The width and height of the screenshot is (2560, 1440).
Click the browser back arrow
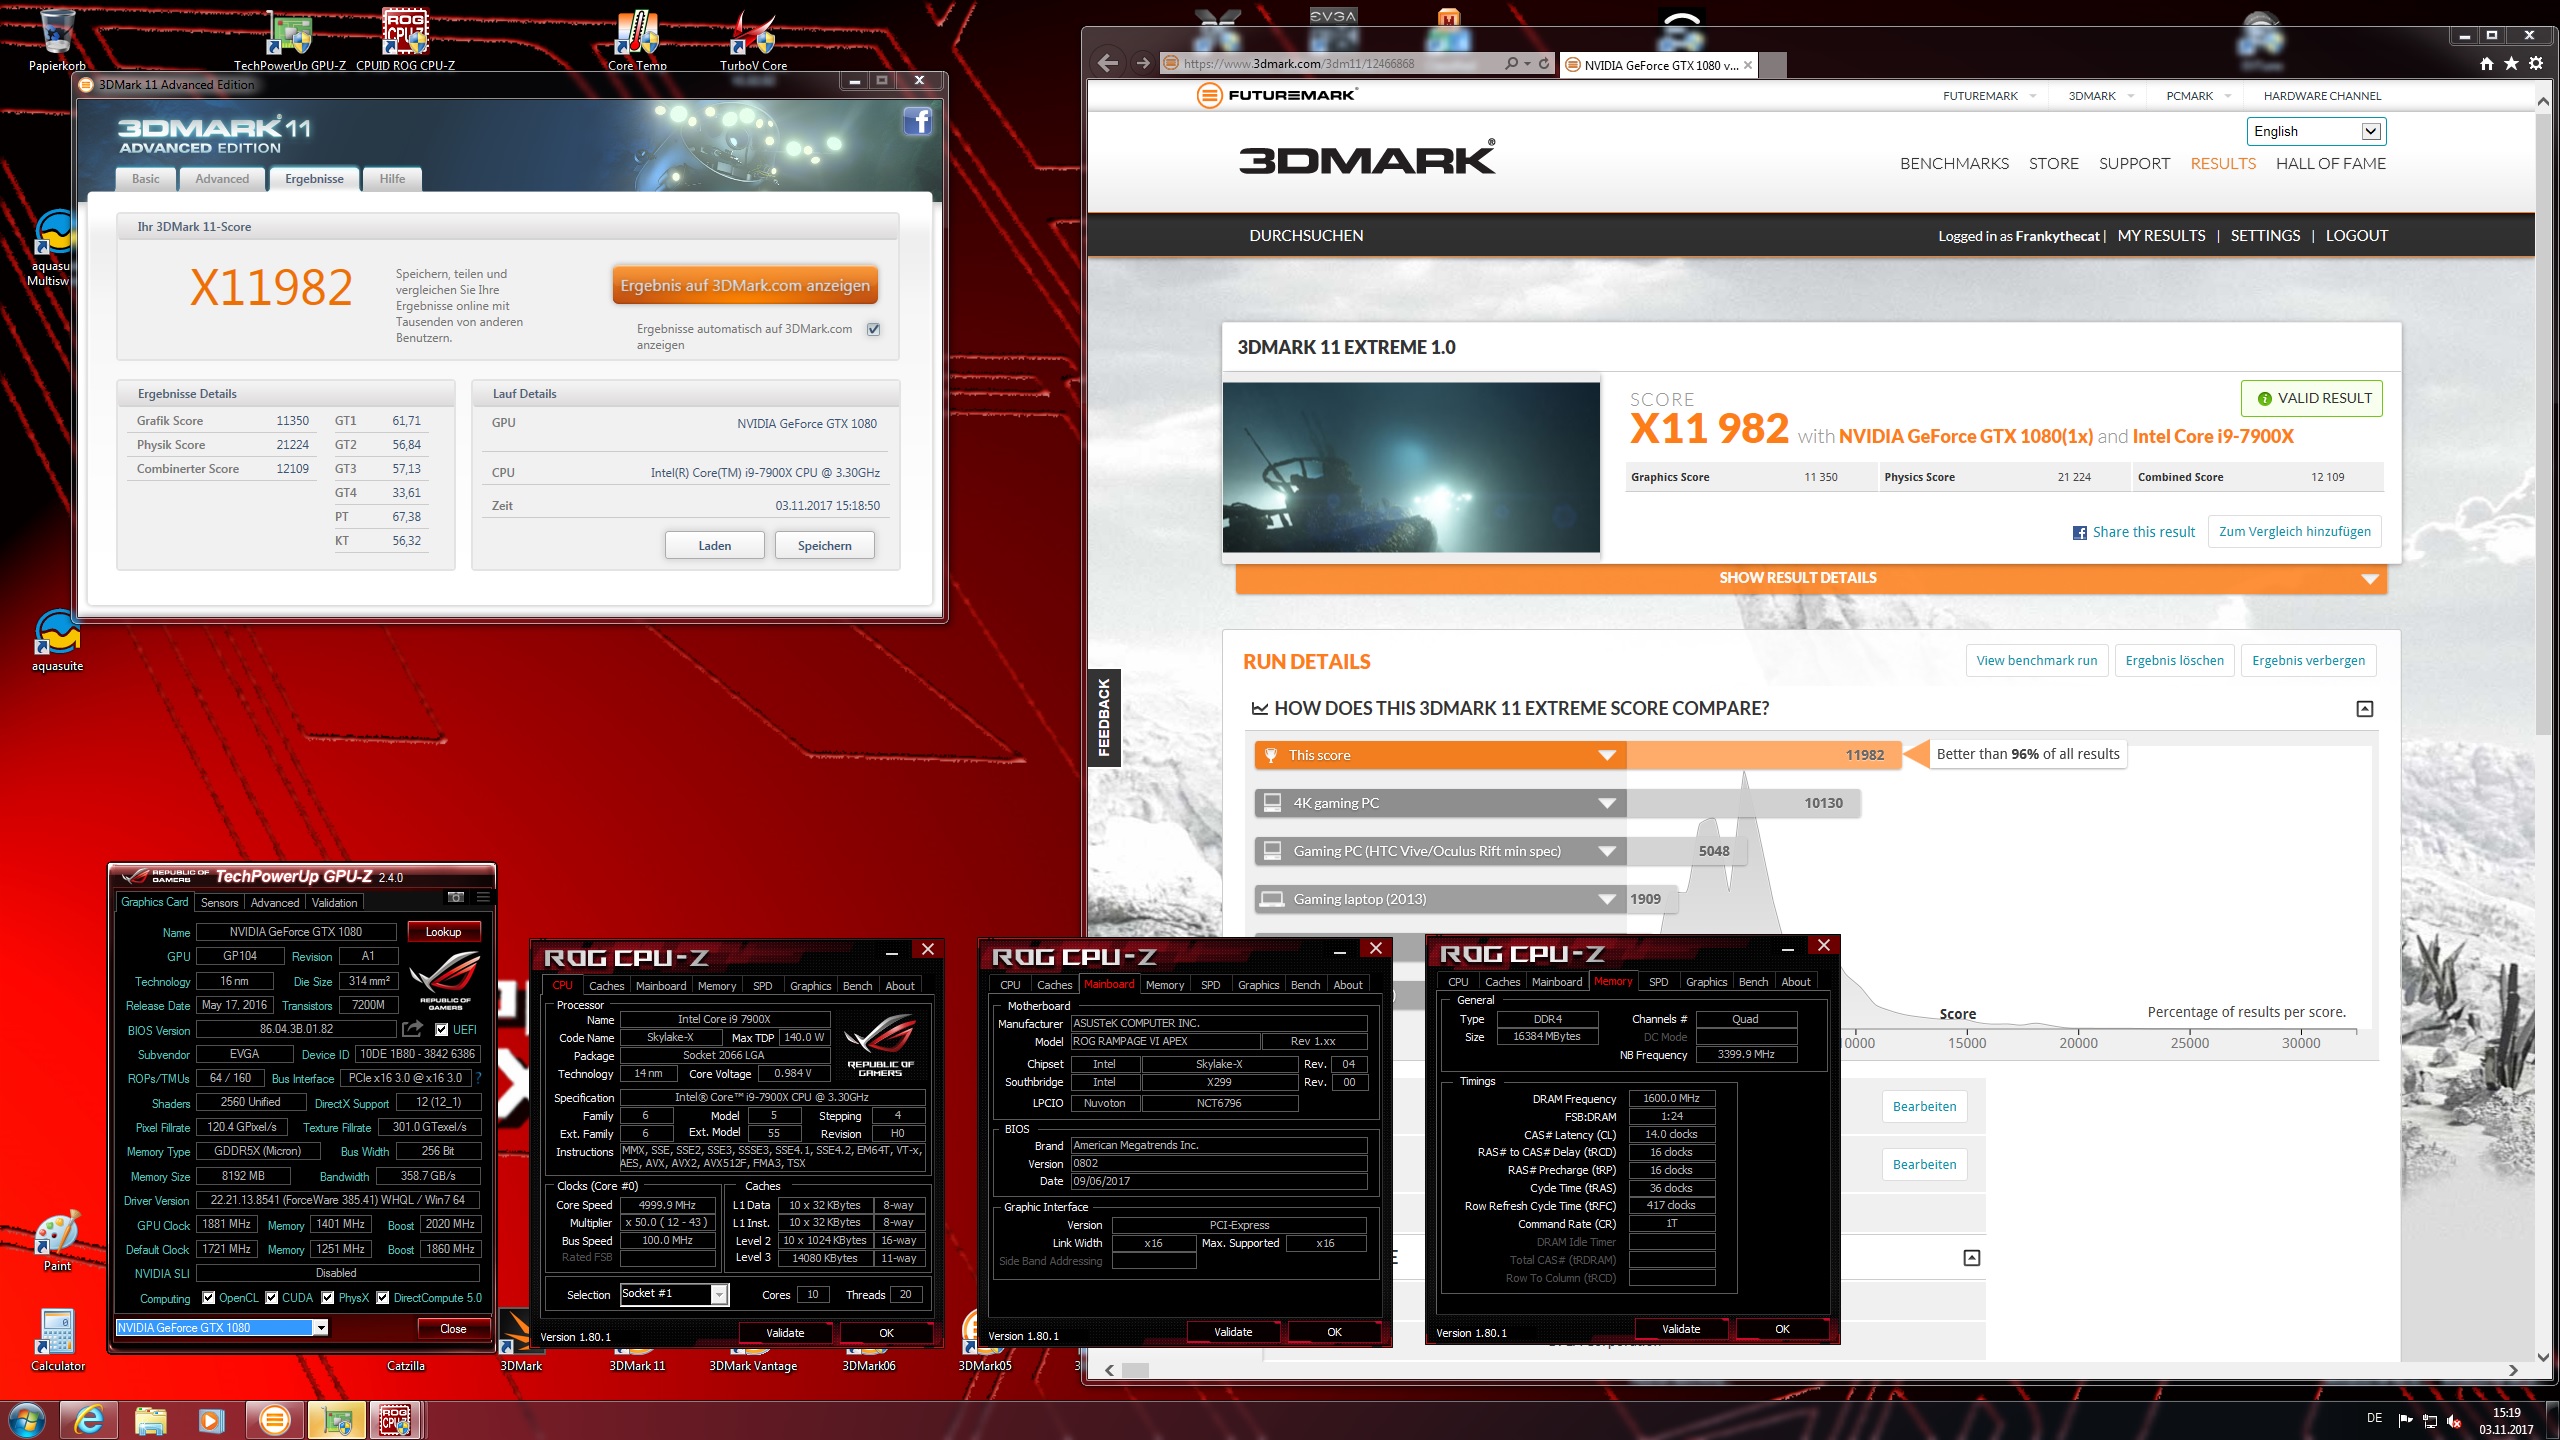click(1108, 63)
